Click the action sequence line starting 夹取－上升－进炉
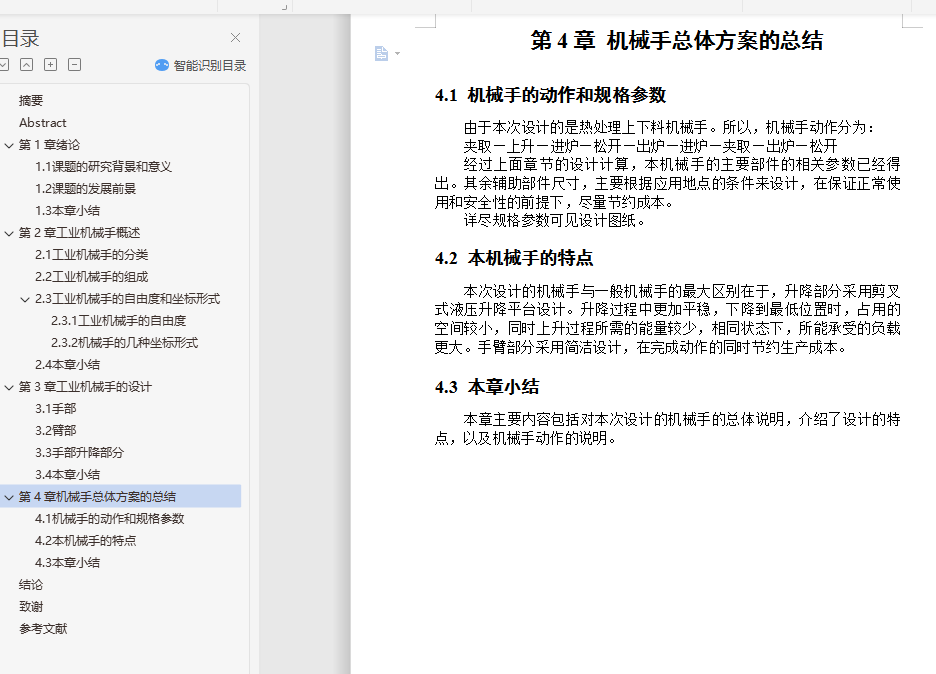This screenshot has width=936, height=674. click(x=651, y=146)
